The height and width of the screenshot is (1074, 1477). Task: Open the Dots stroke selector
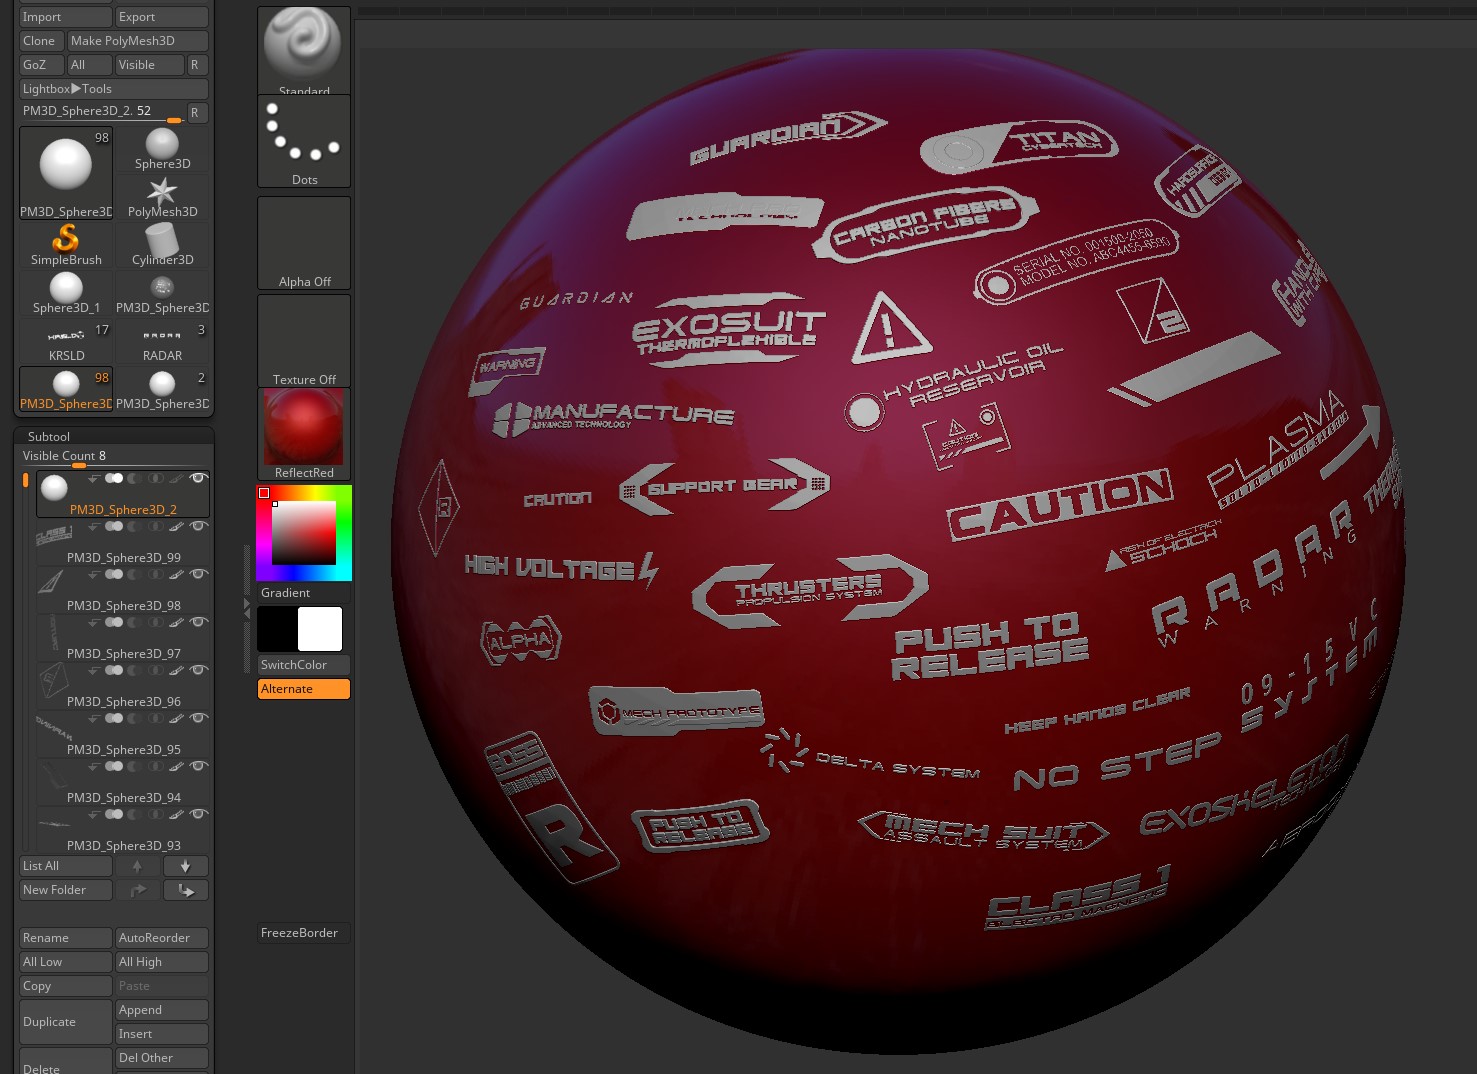coord(304,142)
